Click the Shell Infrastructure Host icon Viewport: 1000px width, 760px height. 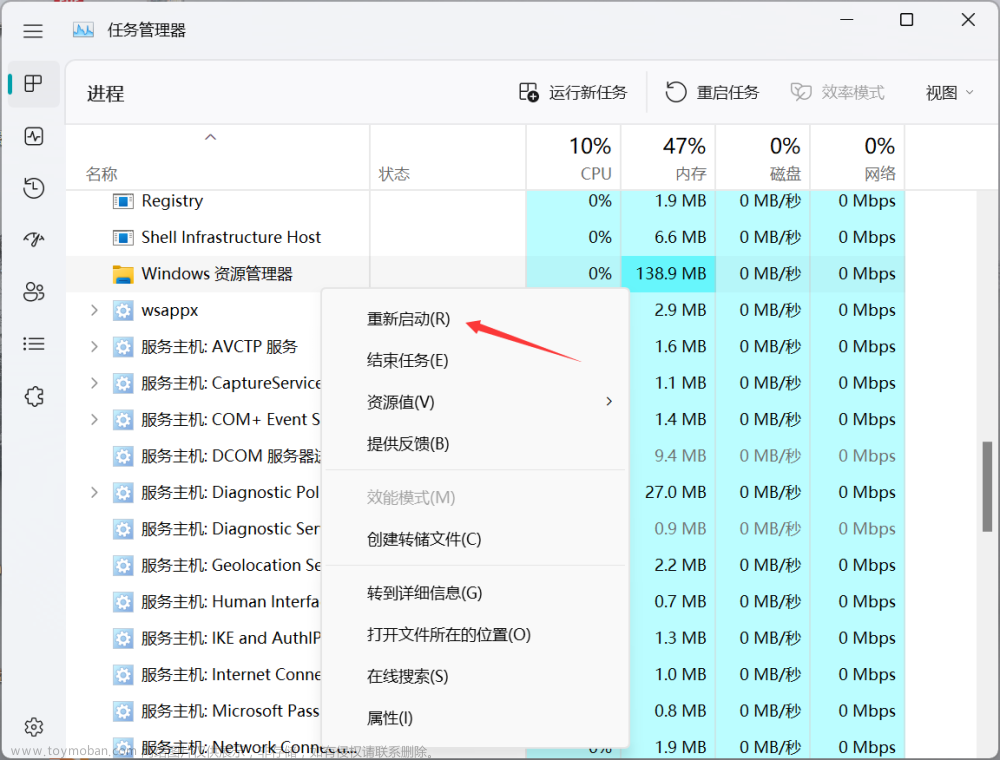click(123, 238)
